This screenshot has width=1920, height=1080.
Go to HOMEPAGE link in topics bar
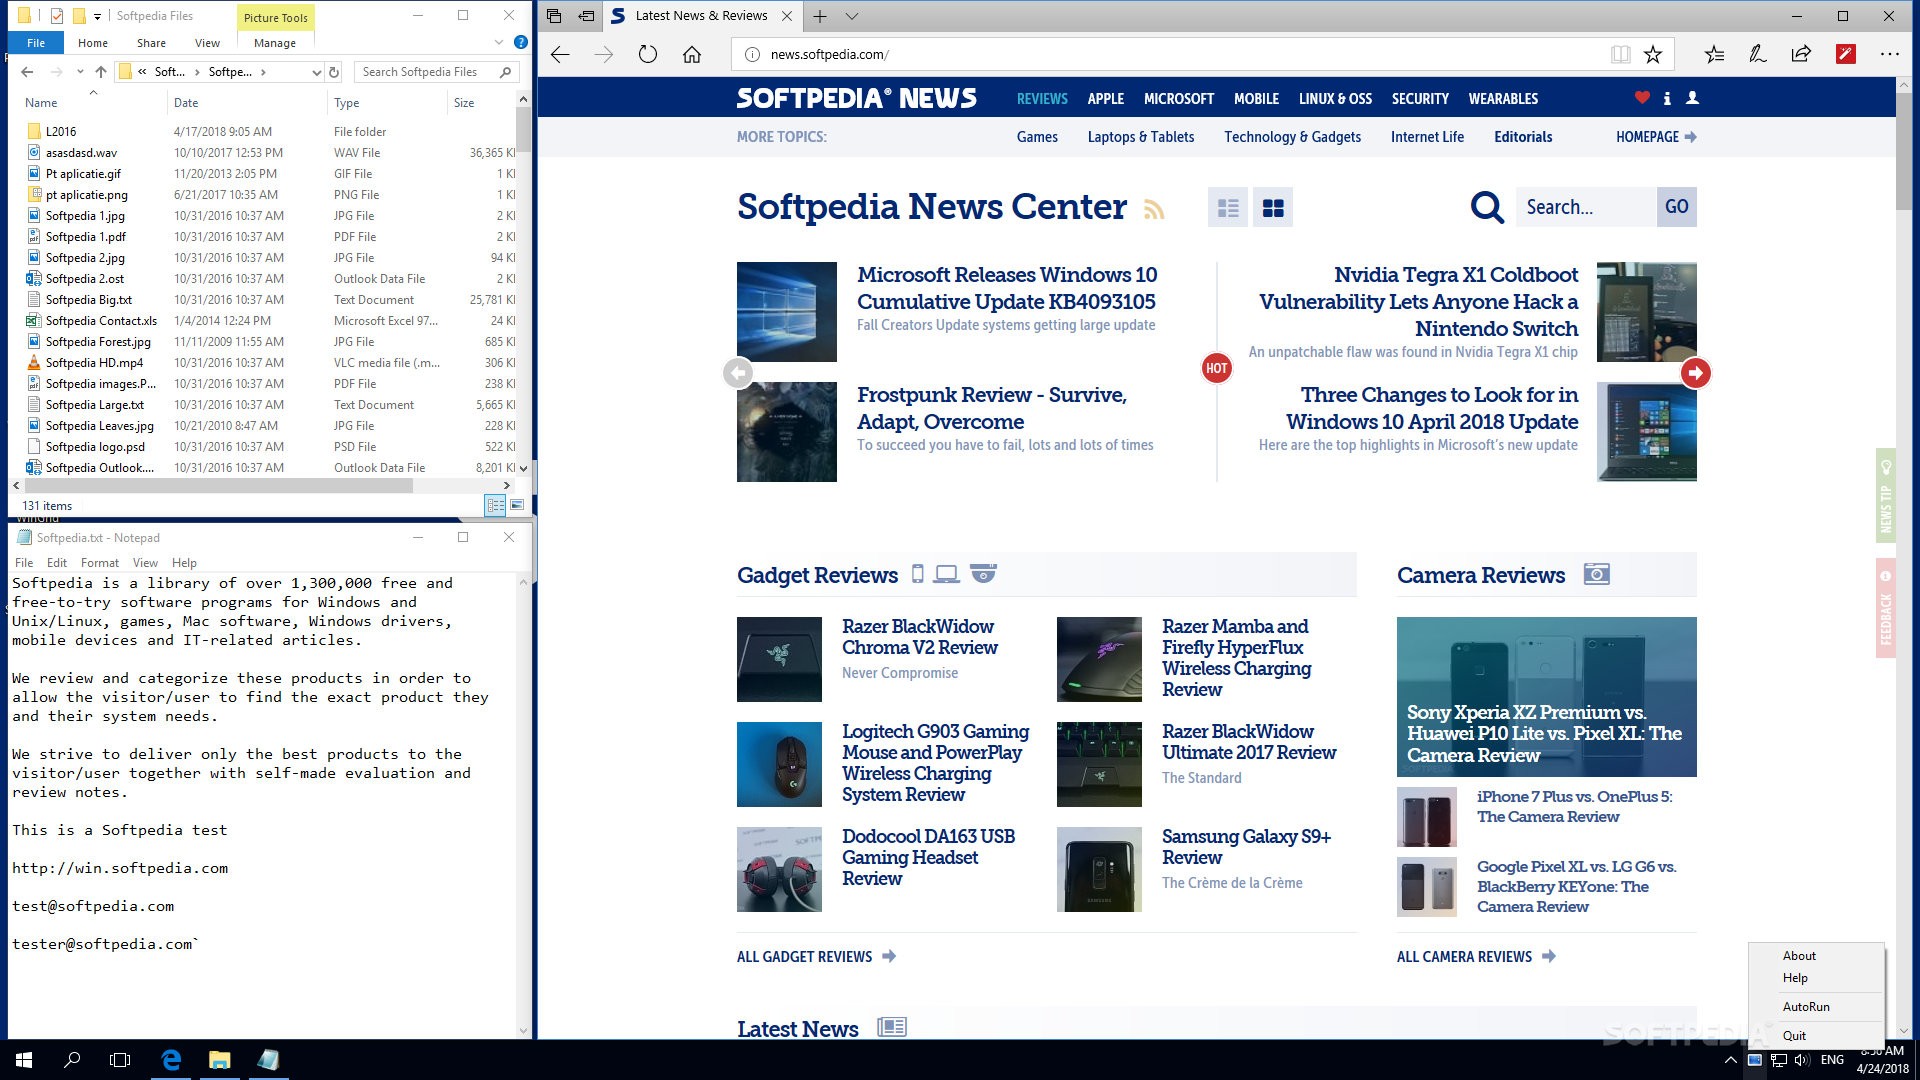[x=1656, y=137]
